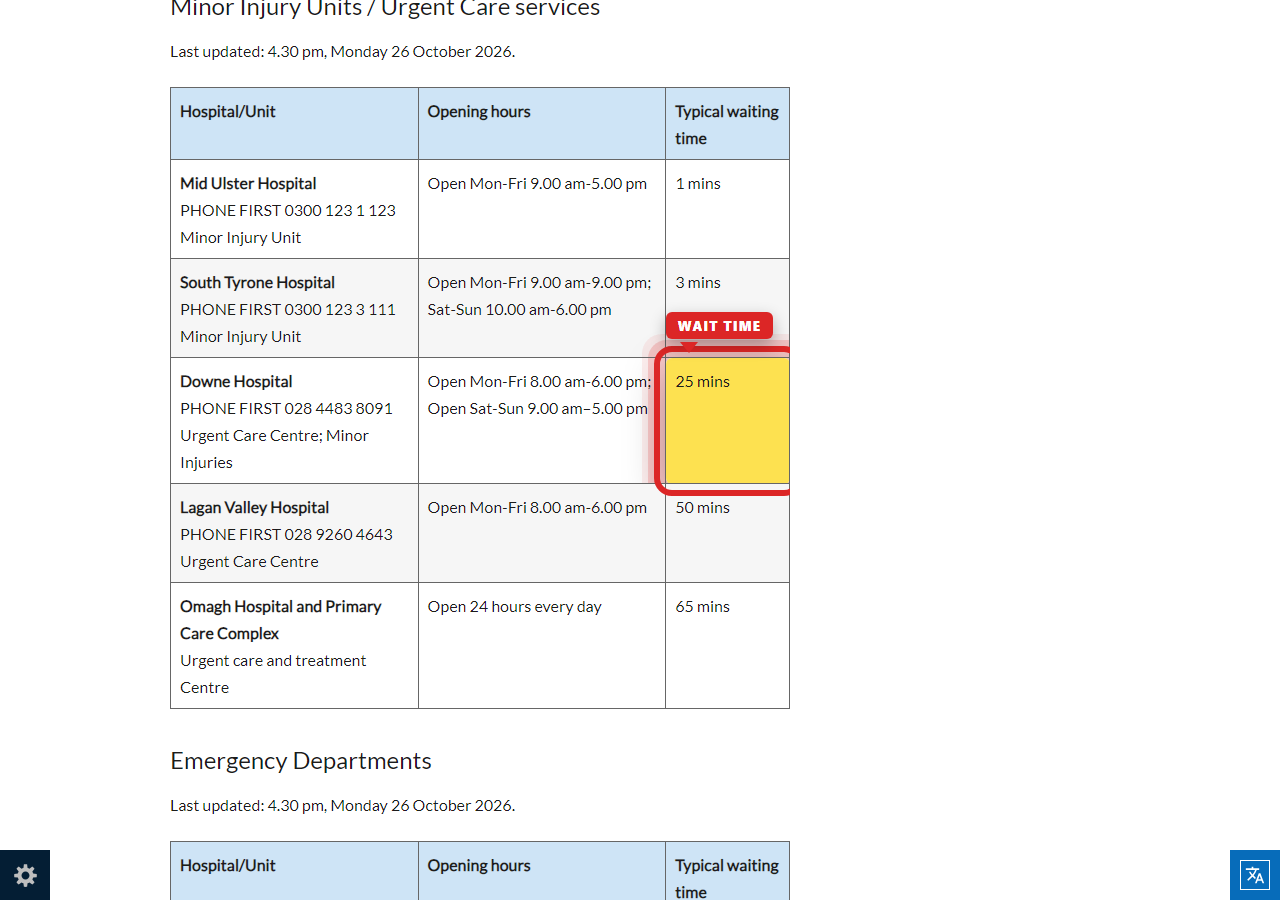This screenshot has width=1280, height=900.
Task: Click the South Tyrone Hospital name
Action: 257,282
